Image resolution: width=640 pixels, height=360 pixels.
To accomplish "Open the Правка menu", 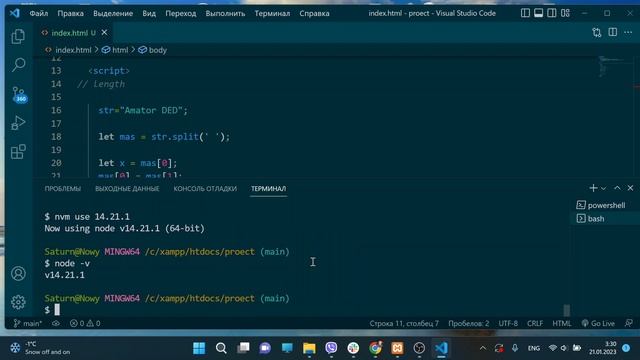I will tap(70, 13).
